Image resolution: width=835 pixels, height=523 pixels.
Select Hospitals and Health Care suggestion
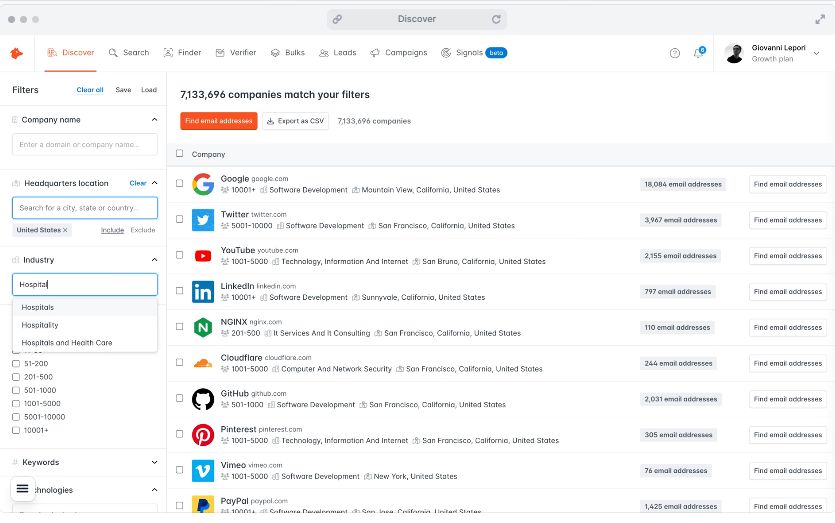85,342
